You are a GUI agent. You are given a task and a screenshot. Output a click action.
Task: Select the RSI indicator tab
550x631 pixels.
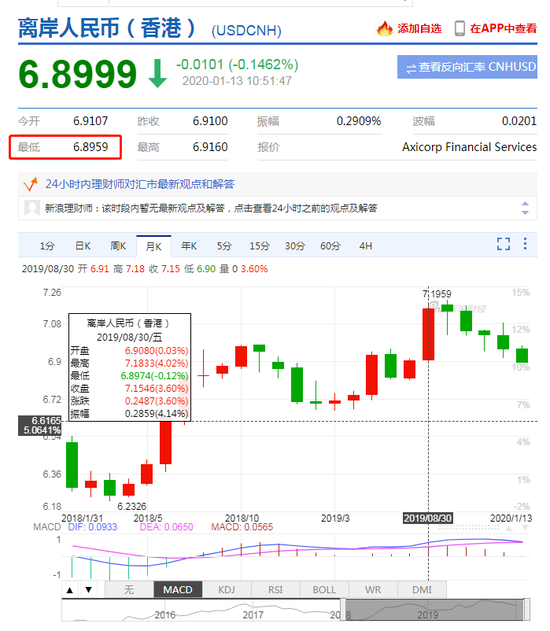pyautogui.click(x=276, y=590)
